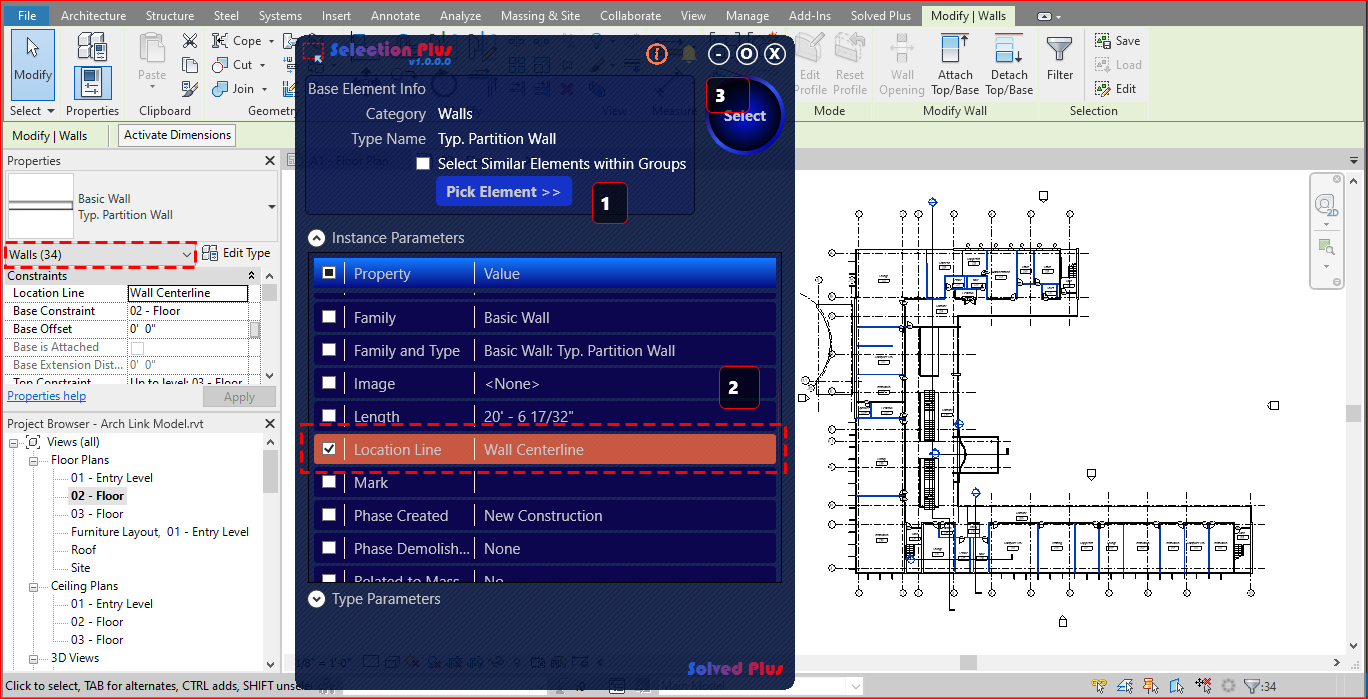
Task: Toggle Select Underlay Elements status icon
Action: 1125,686
